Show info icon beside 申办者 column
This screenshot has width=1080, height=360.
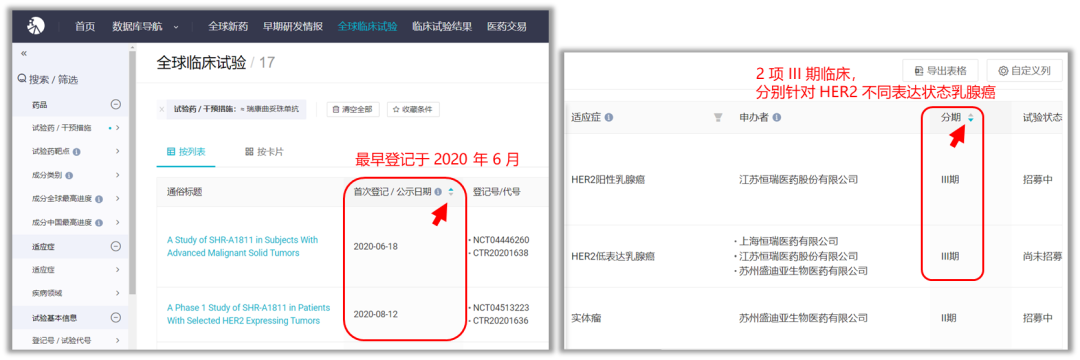[776, 118]
